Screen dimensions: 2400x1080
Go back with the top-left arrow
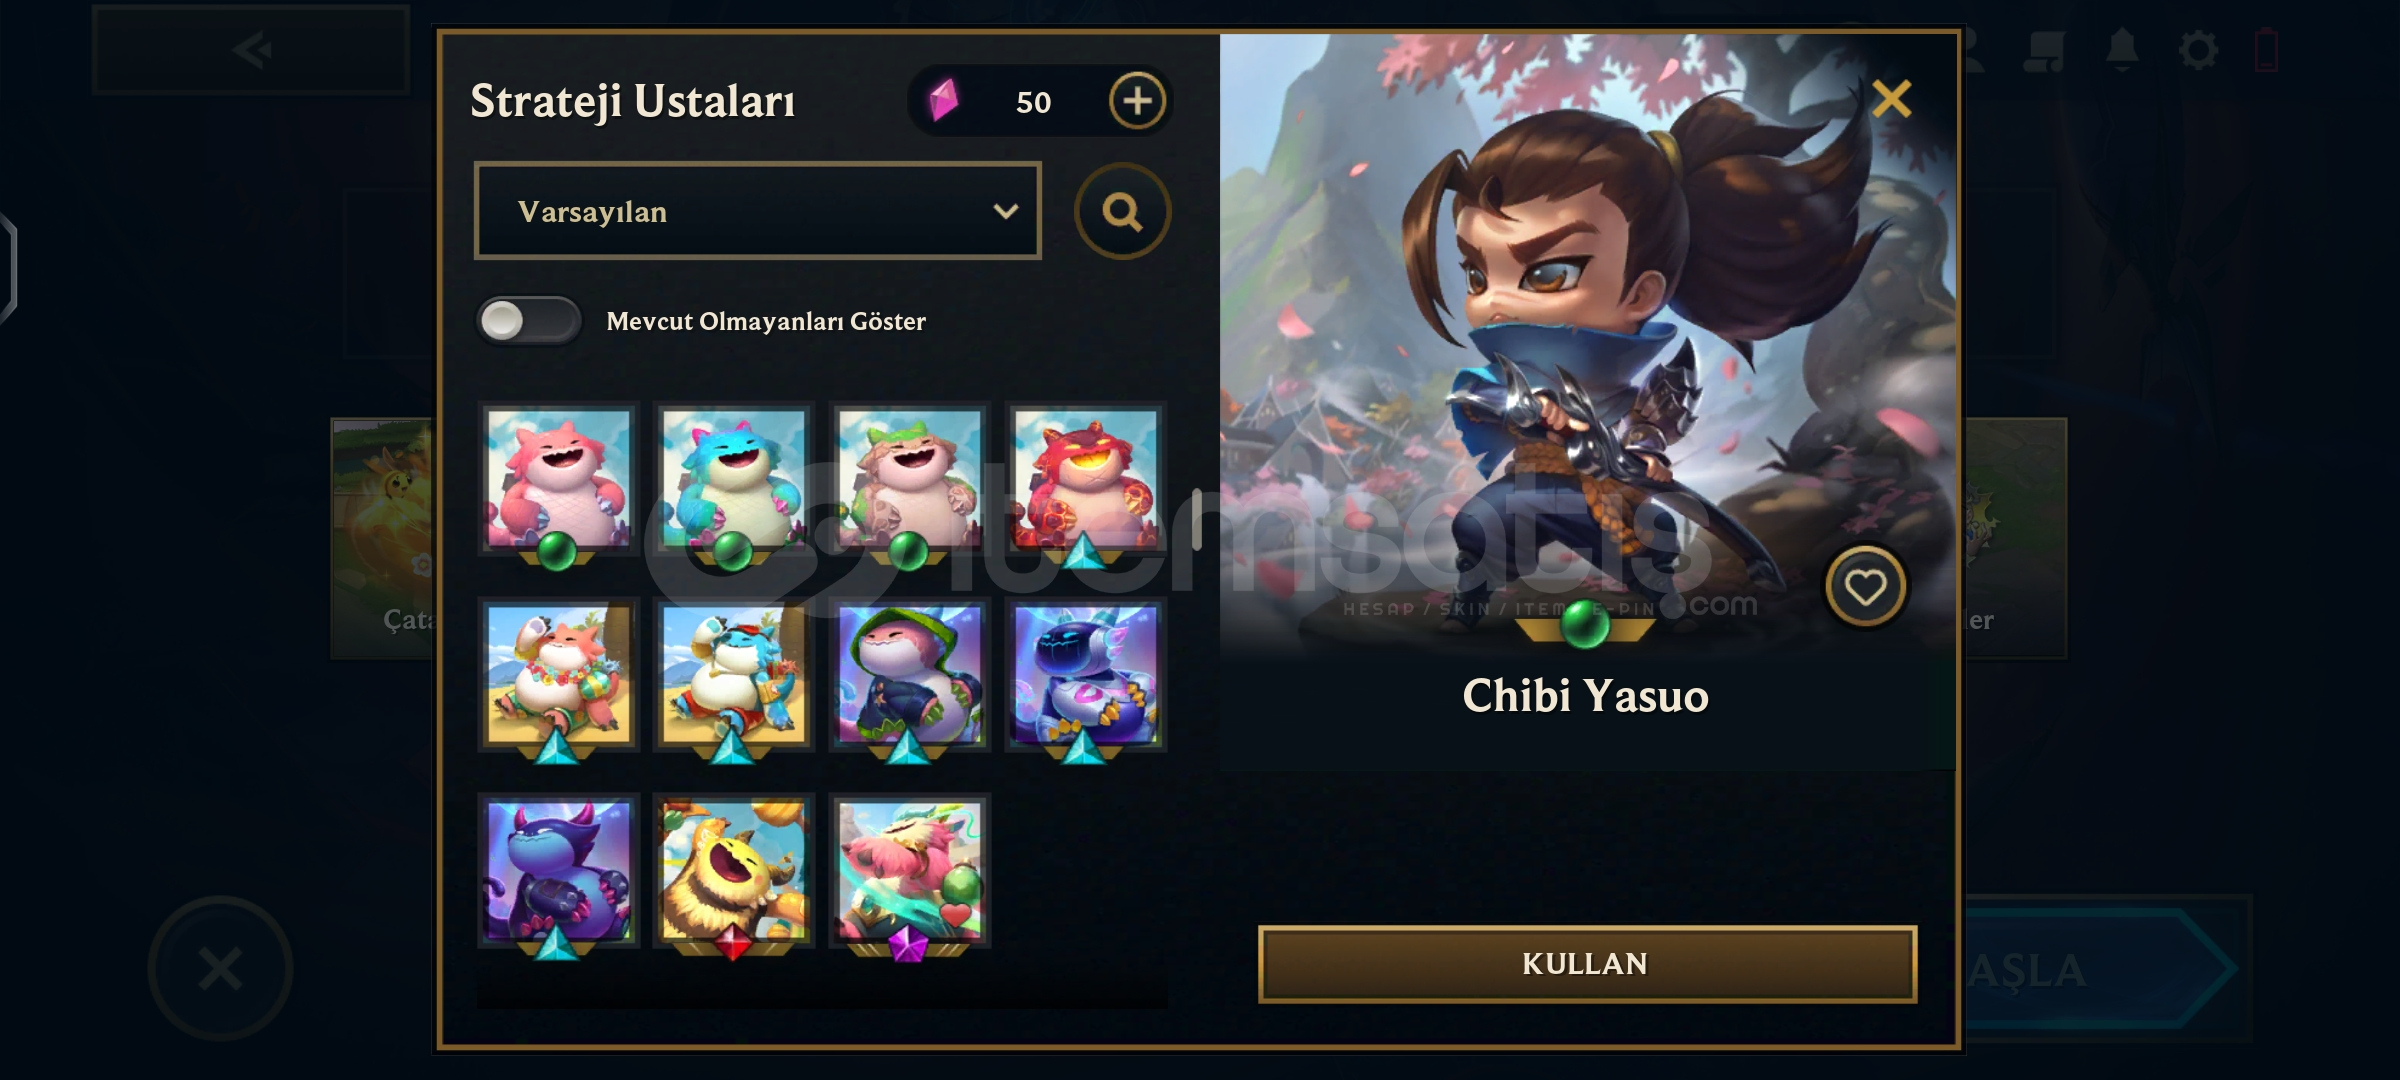pos(251,50)
